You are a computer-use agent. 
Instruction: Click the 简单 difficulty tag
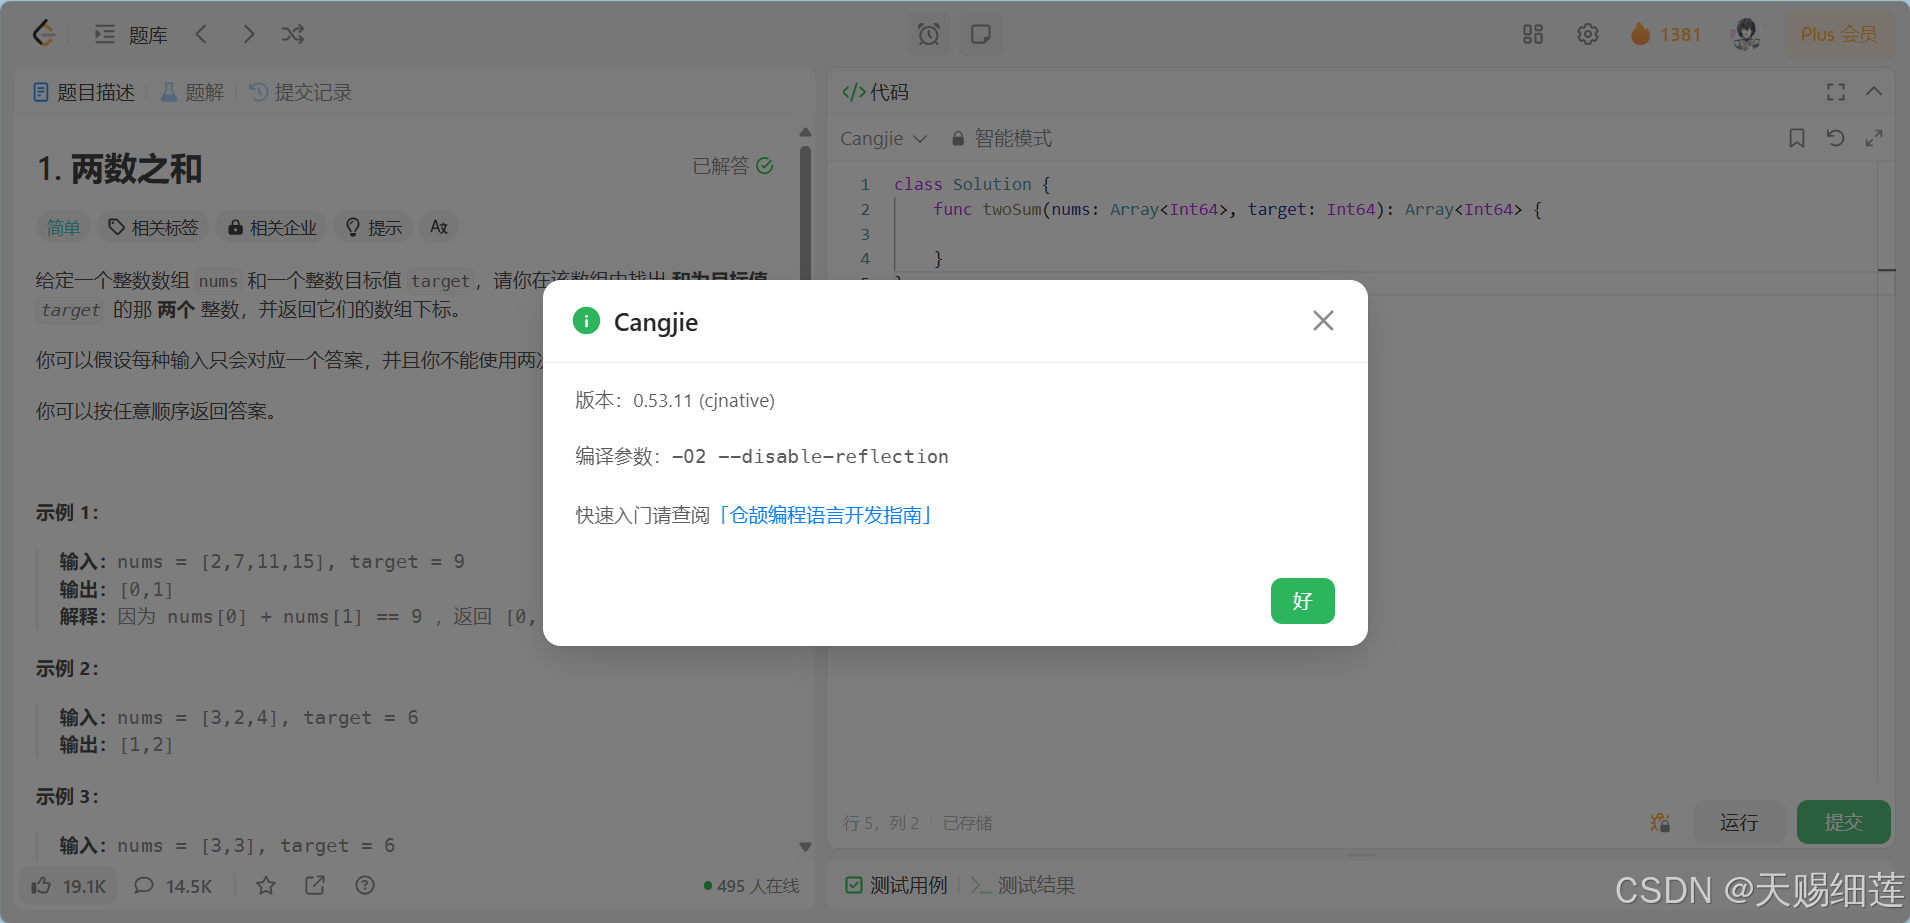(63, 228)
